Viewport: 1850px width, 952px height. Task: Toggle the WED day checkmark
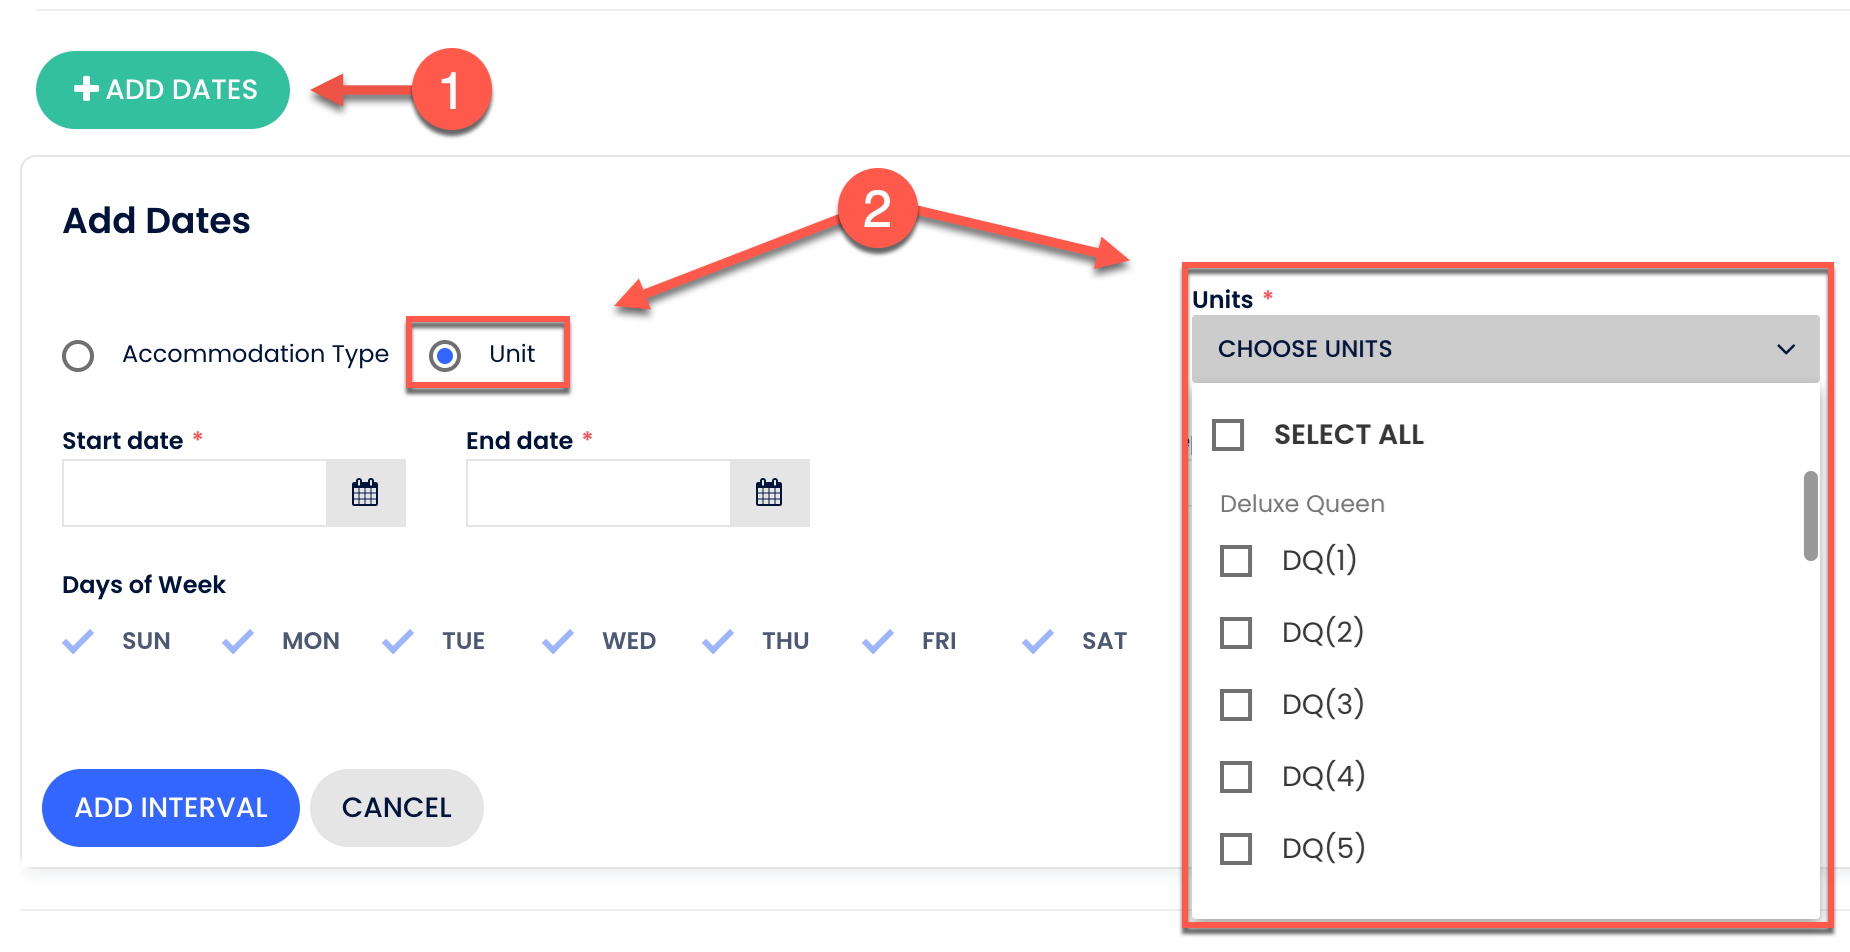[558, 641]
